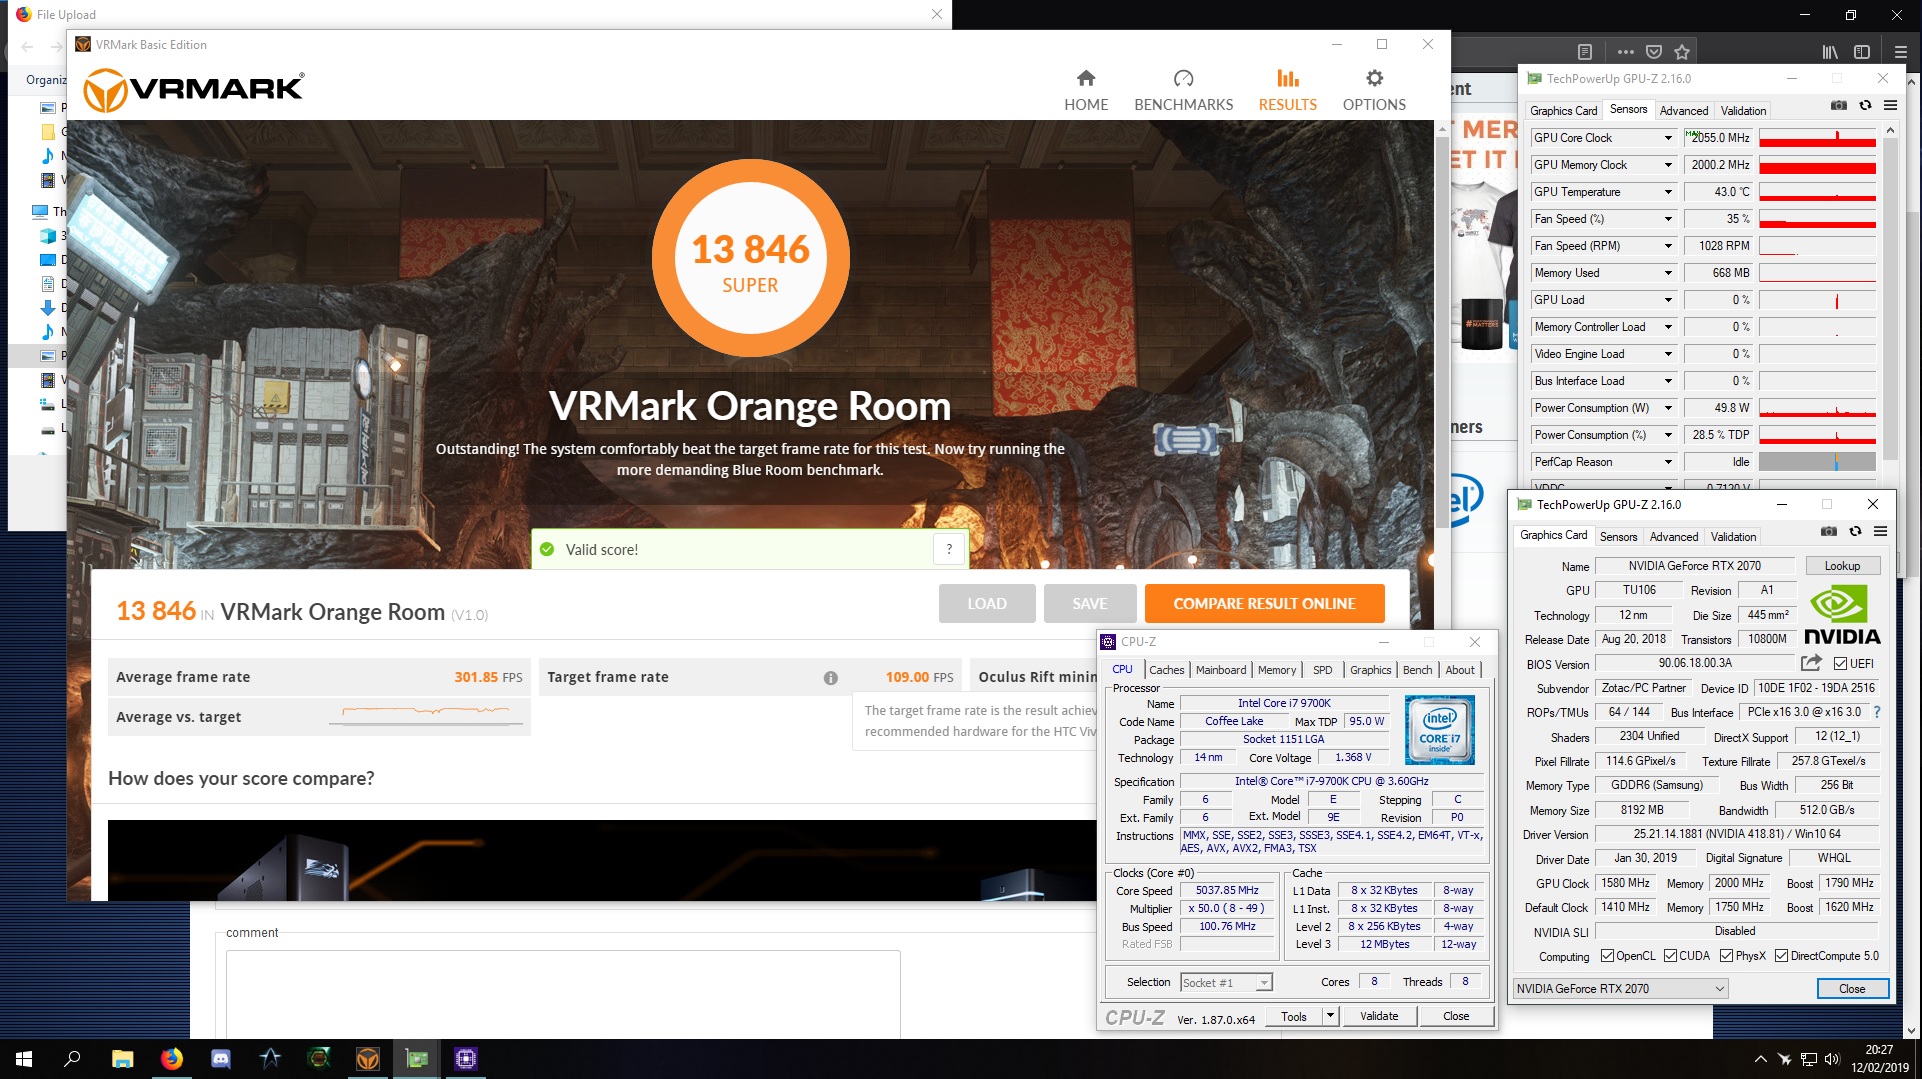The image size is (1922, 1079).
Task: Open Firefox bookmark star icon
Action: (1682, 52)
